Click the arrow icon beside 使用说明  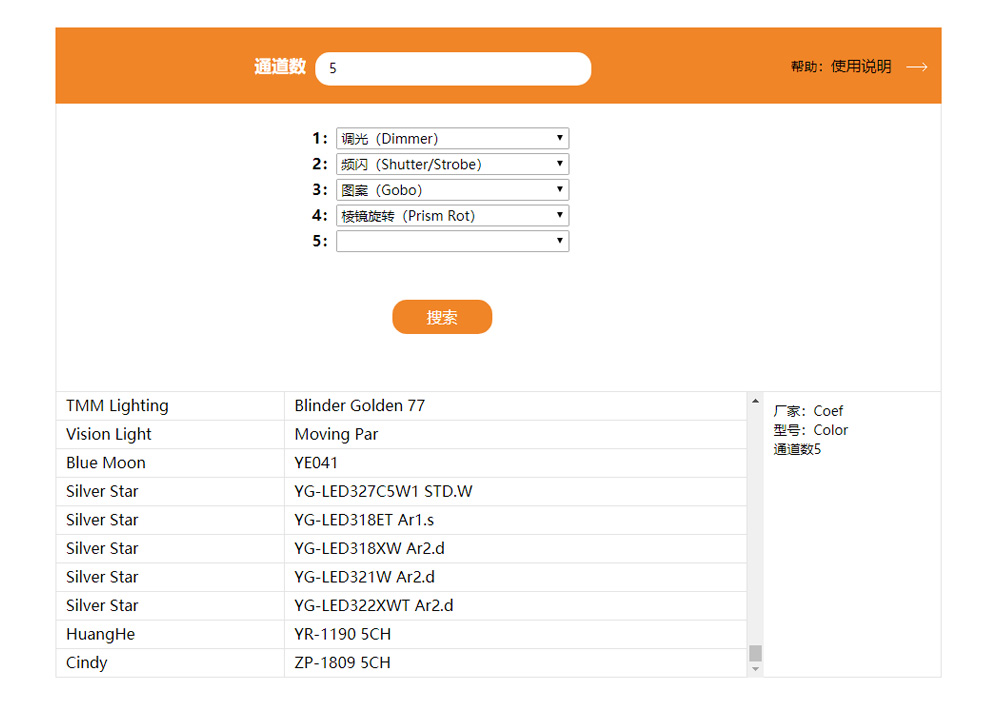coord(916,67)
